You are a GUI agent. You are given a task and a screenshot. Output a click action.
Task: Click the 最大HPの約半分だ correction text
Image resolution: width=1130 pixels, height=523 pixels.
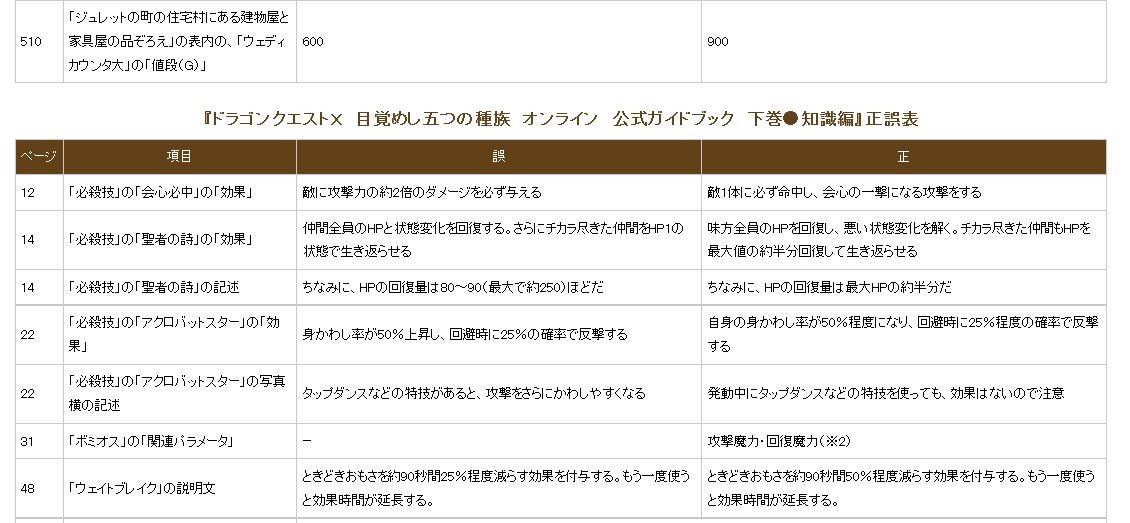click(x=829, y=287)
